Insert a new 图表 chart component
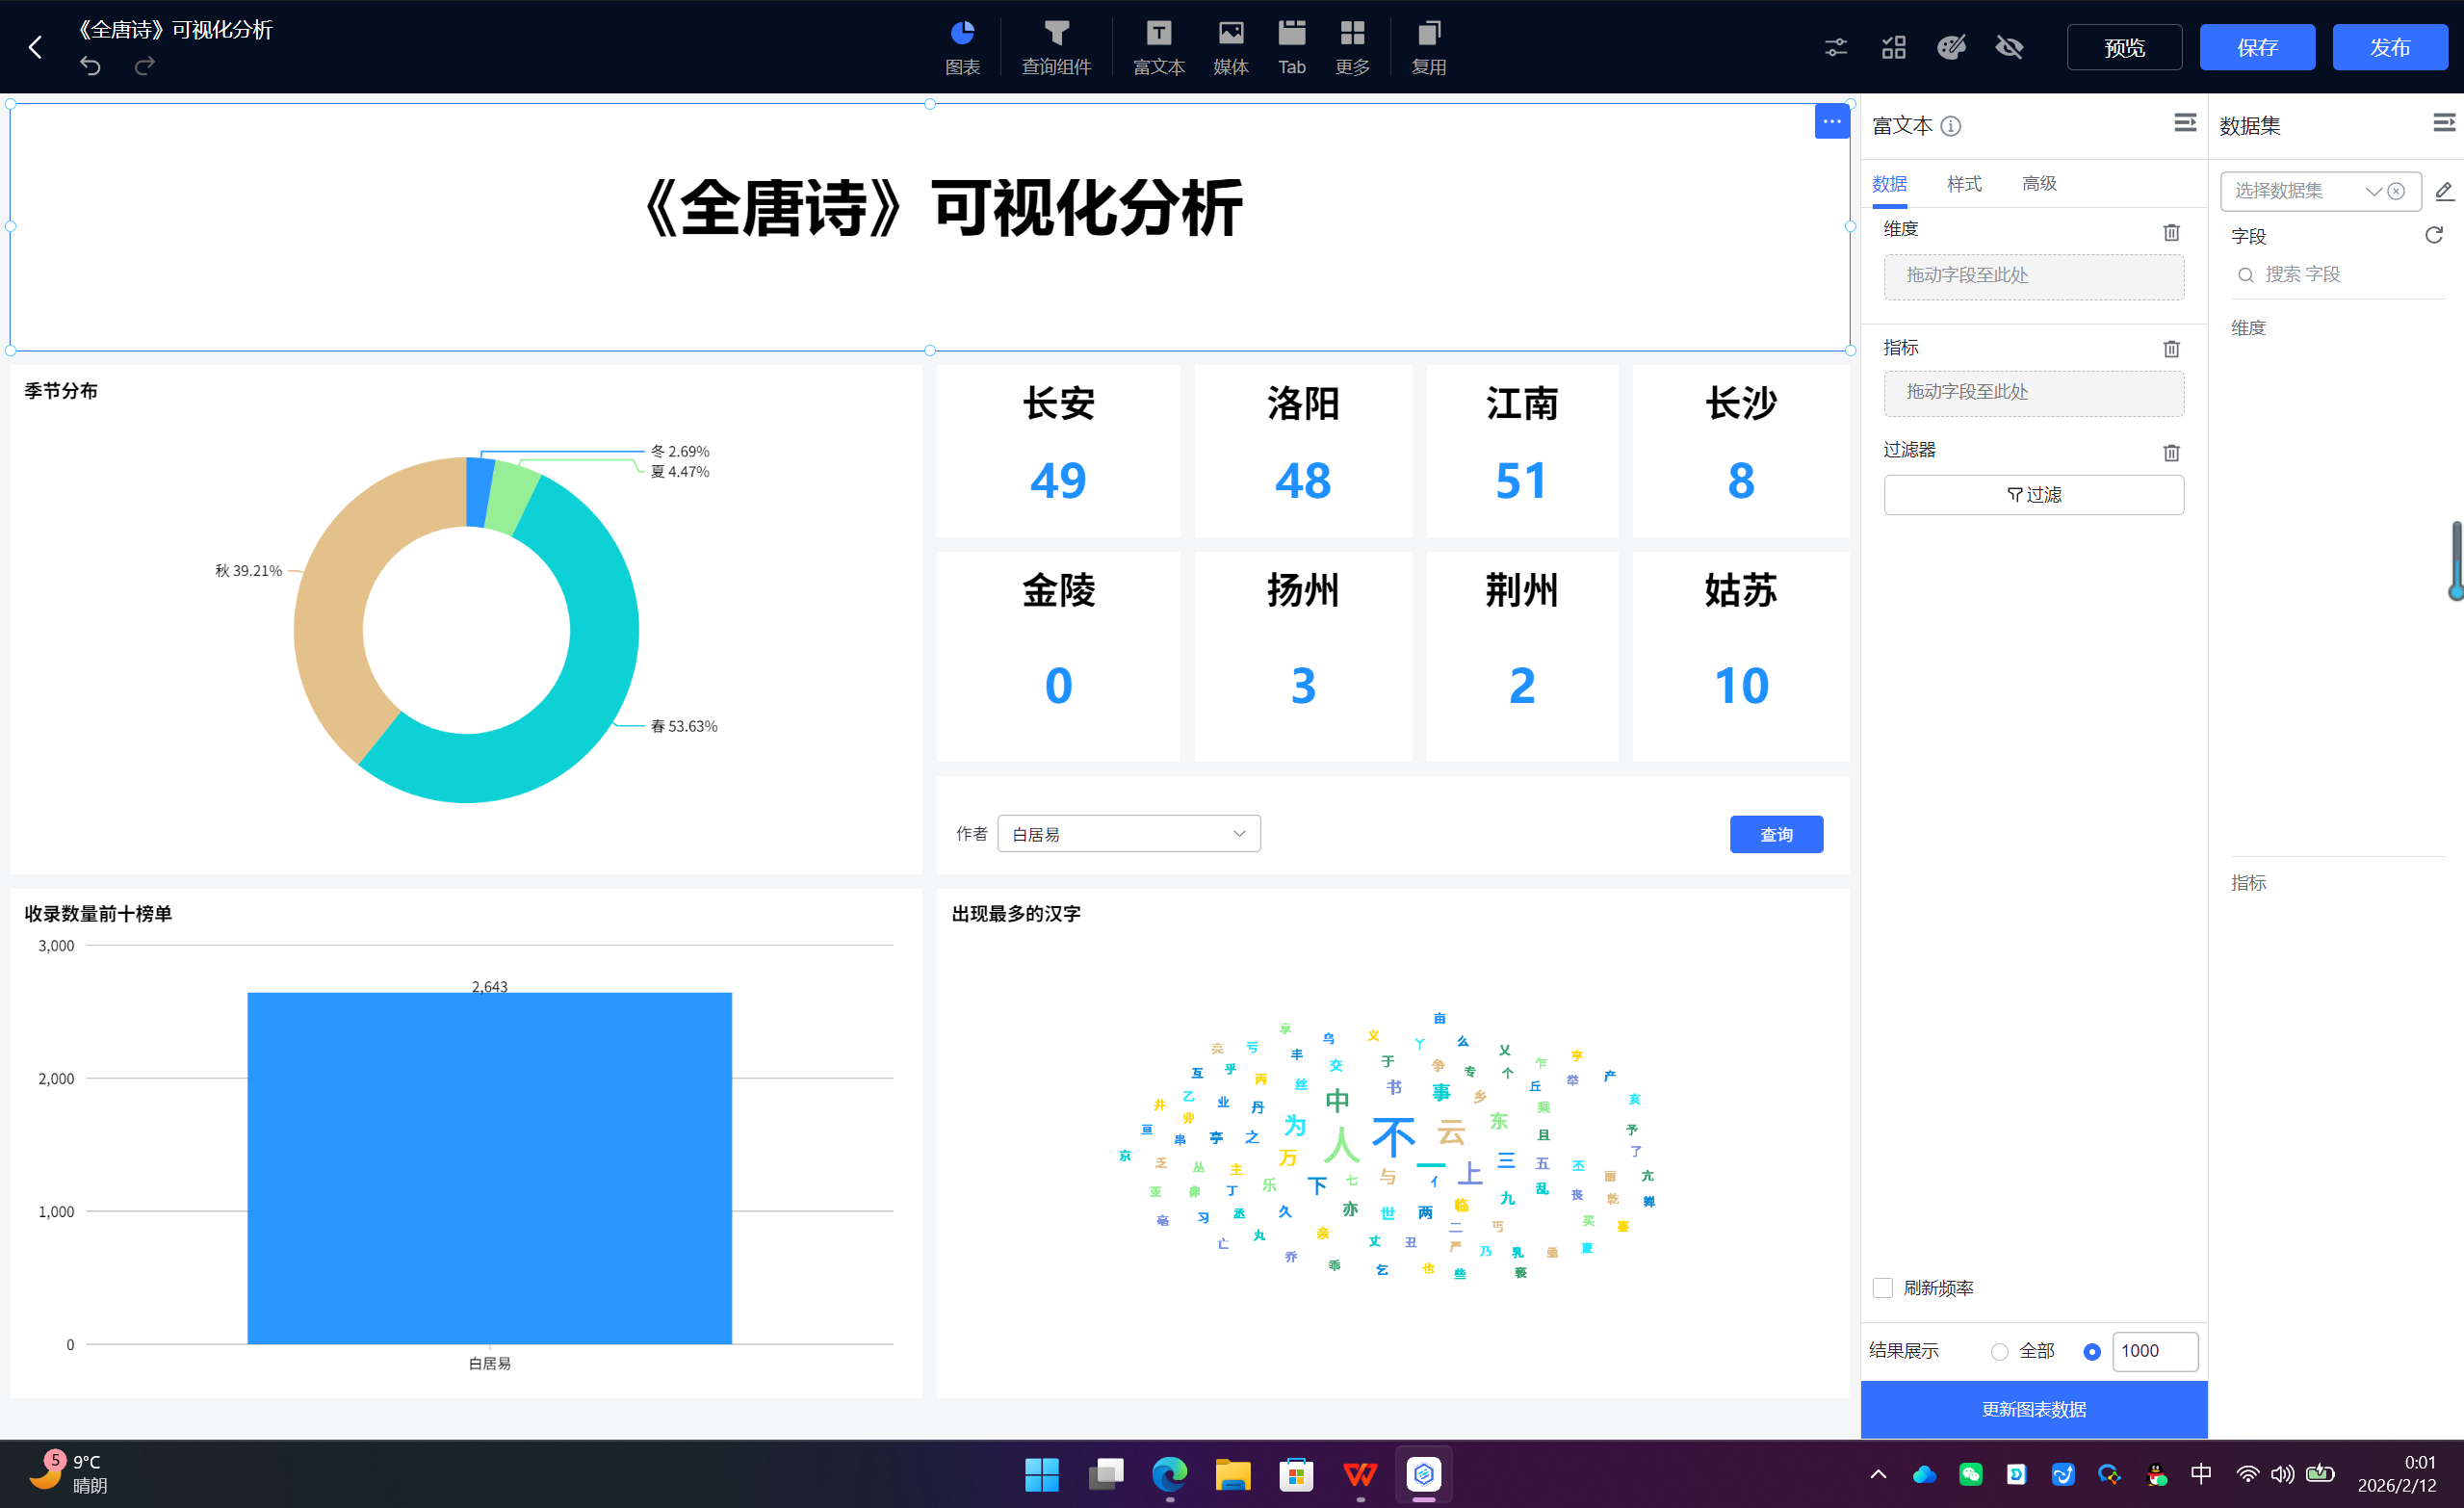Screen dimensions: 2464x1508 pos(961,47)
